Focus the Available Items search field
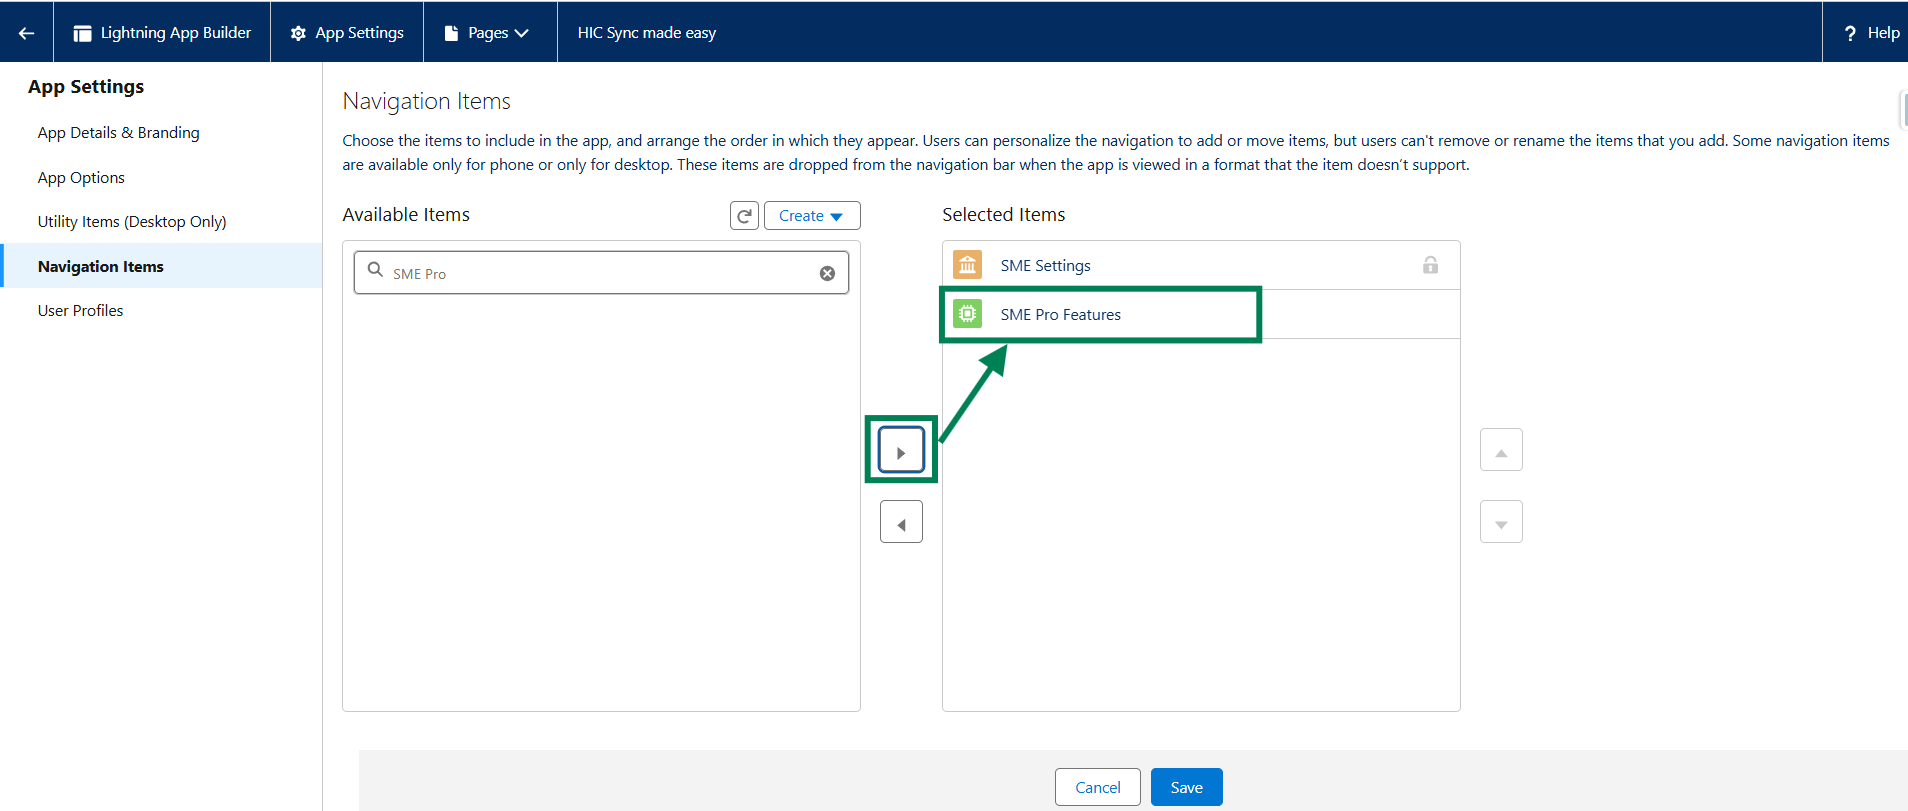The image size is (1908, 811). tap(600, 274)
